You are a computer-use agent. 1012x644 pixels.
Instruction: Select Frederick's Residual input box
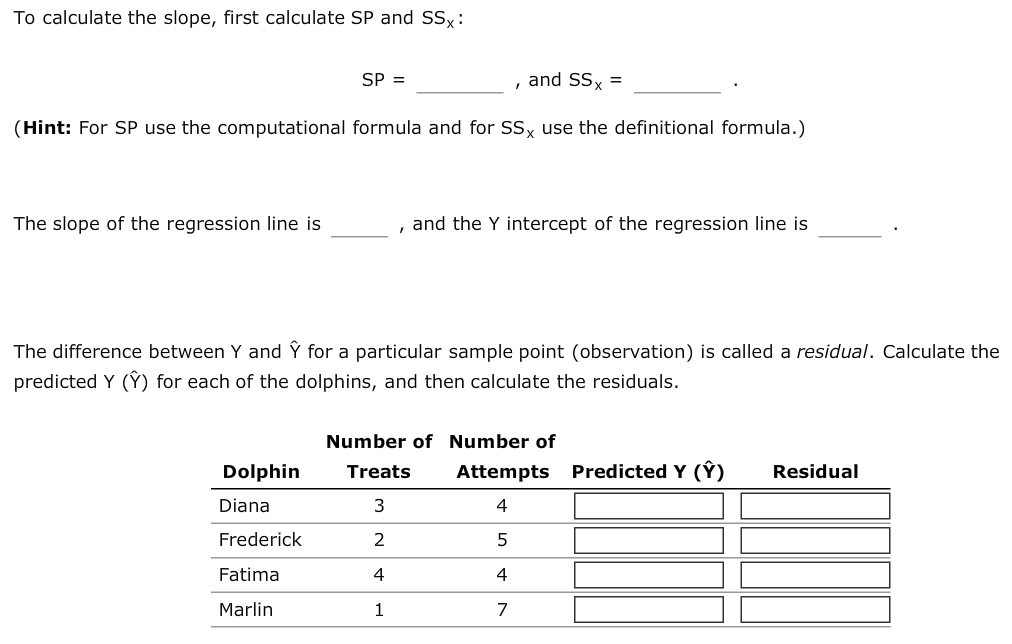(814, 540)
